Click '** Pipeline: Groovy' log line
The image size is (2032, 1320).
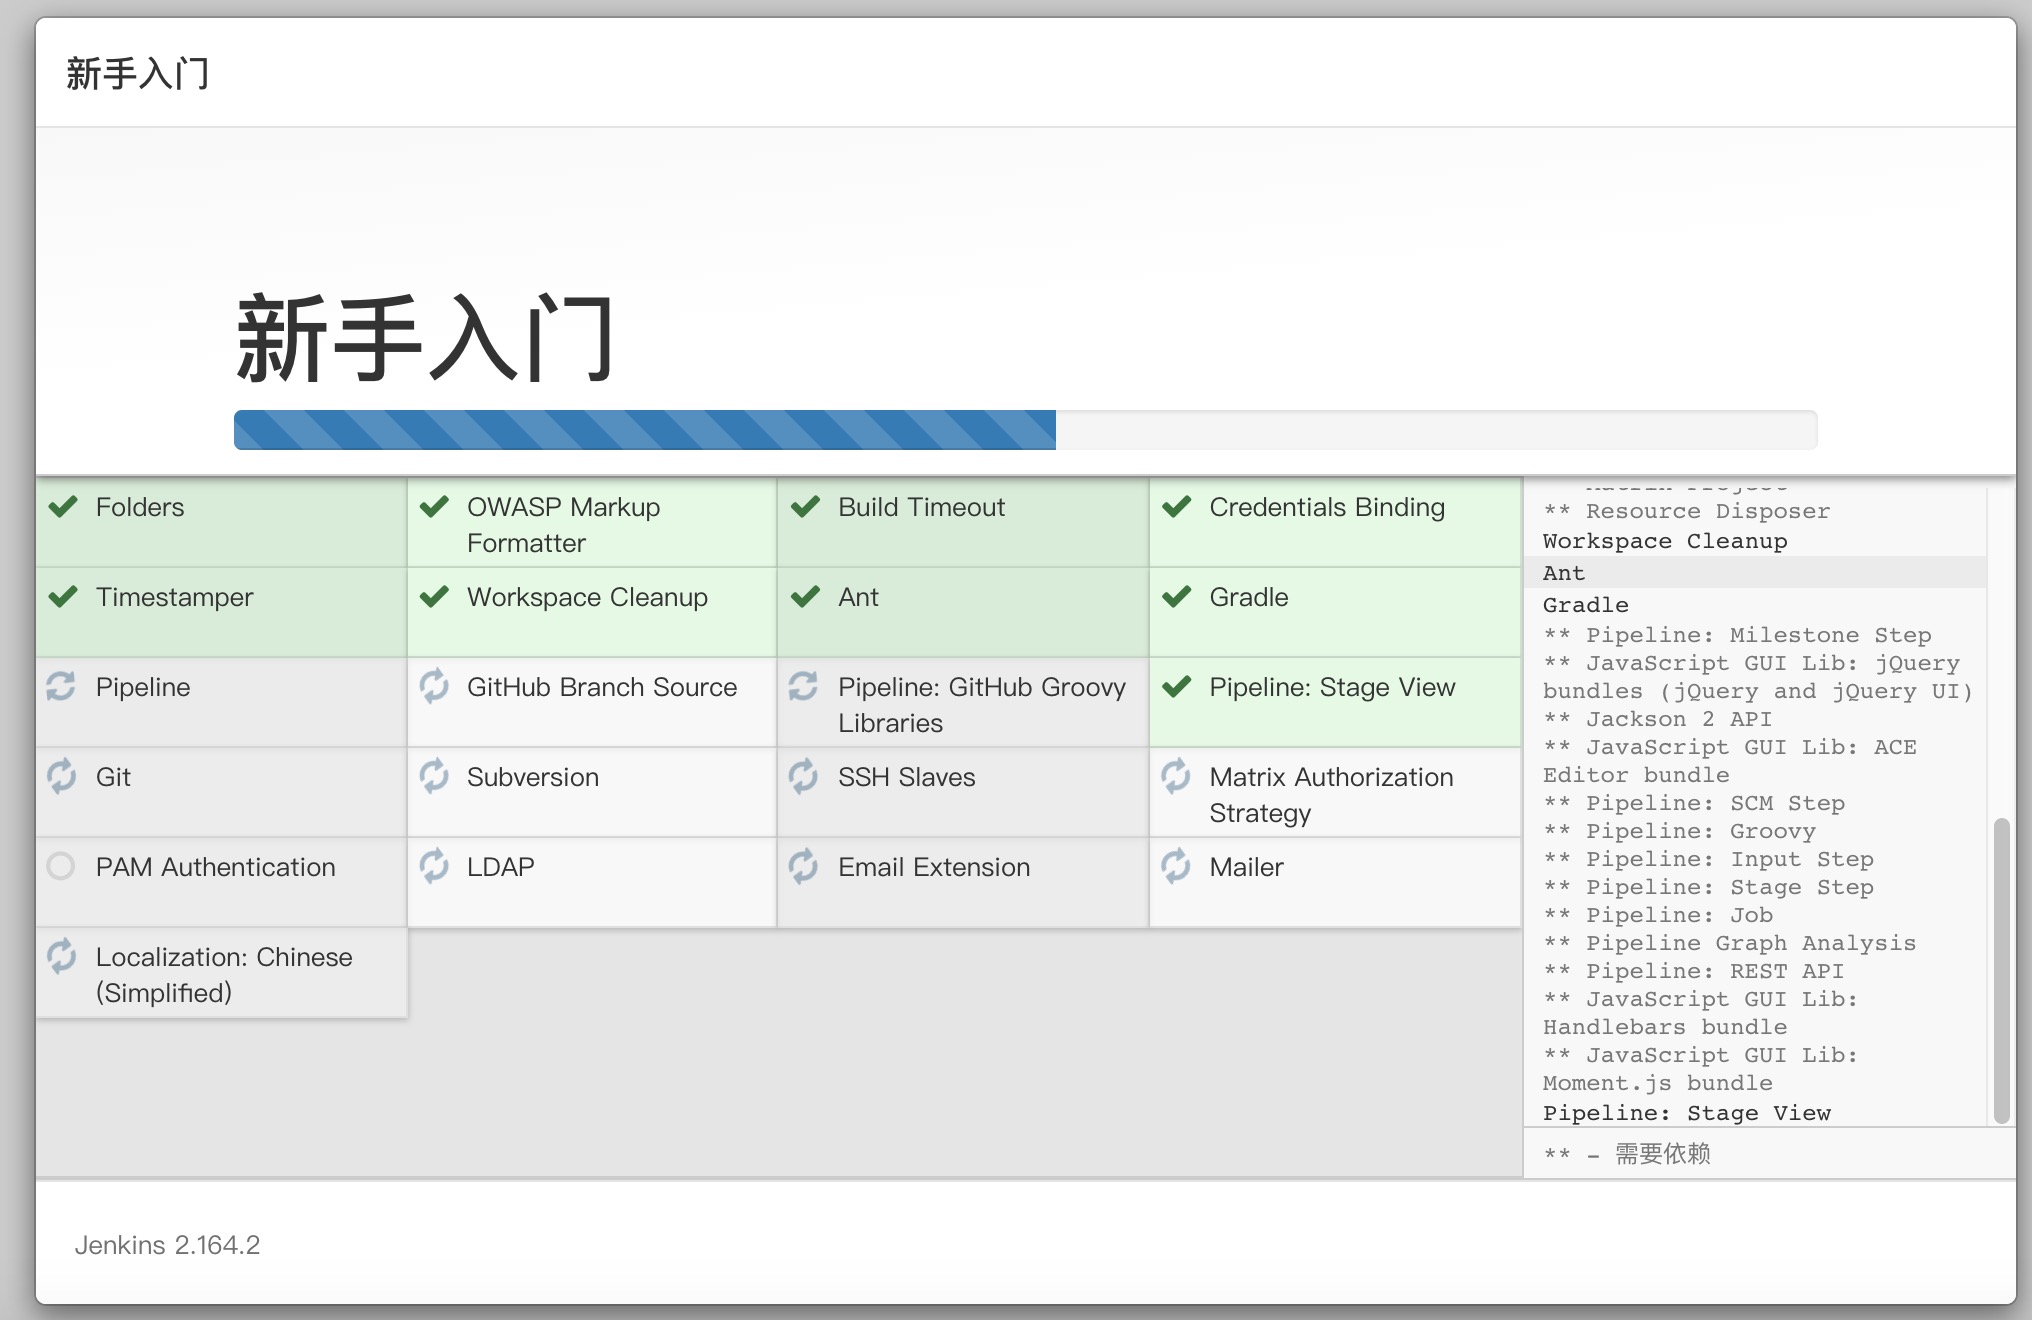[x=1679, y=831]
